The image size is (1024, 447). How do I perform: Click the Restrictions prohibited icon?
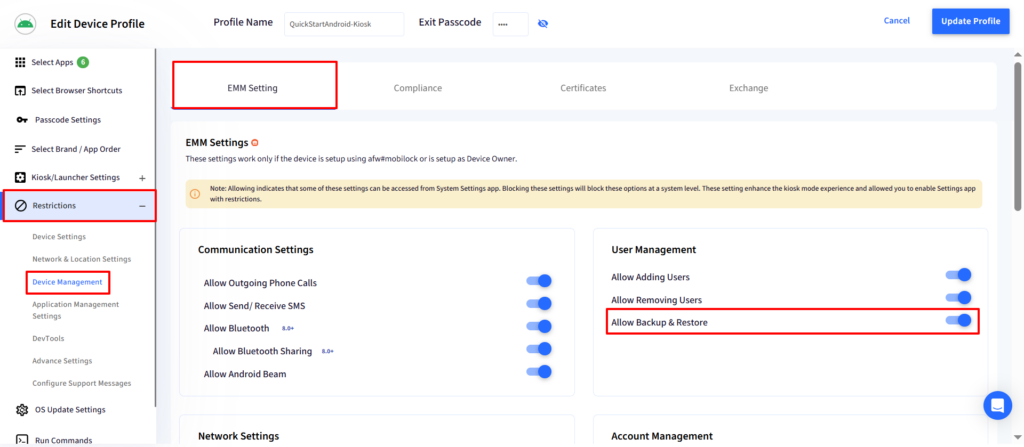[x=20, y=206]
